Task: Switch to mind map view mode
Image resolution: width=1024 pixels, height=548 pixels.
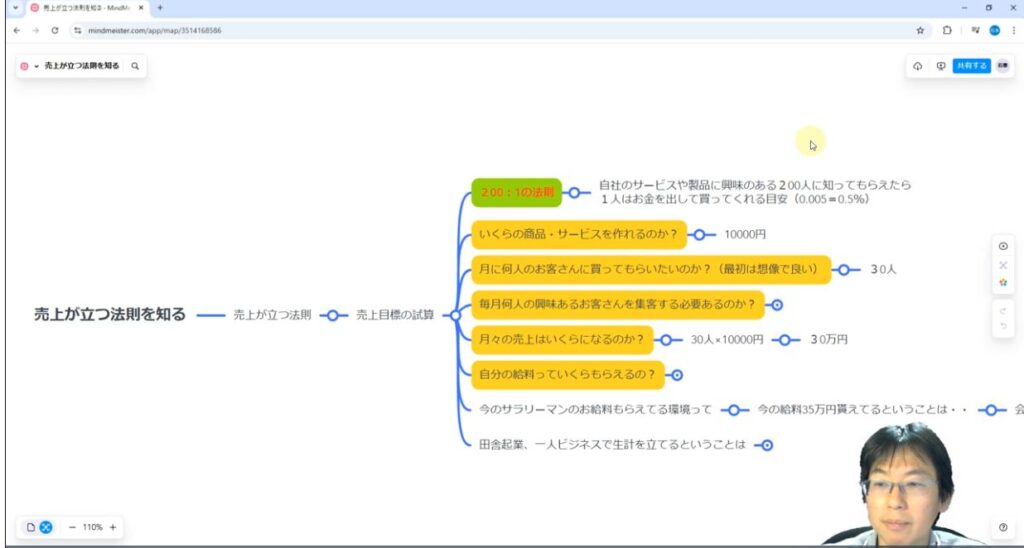Action: (x=46, y=527)
